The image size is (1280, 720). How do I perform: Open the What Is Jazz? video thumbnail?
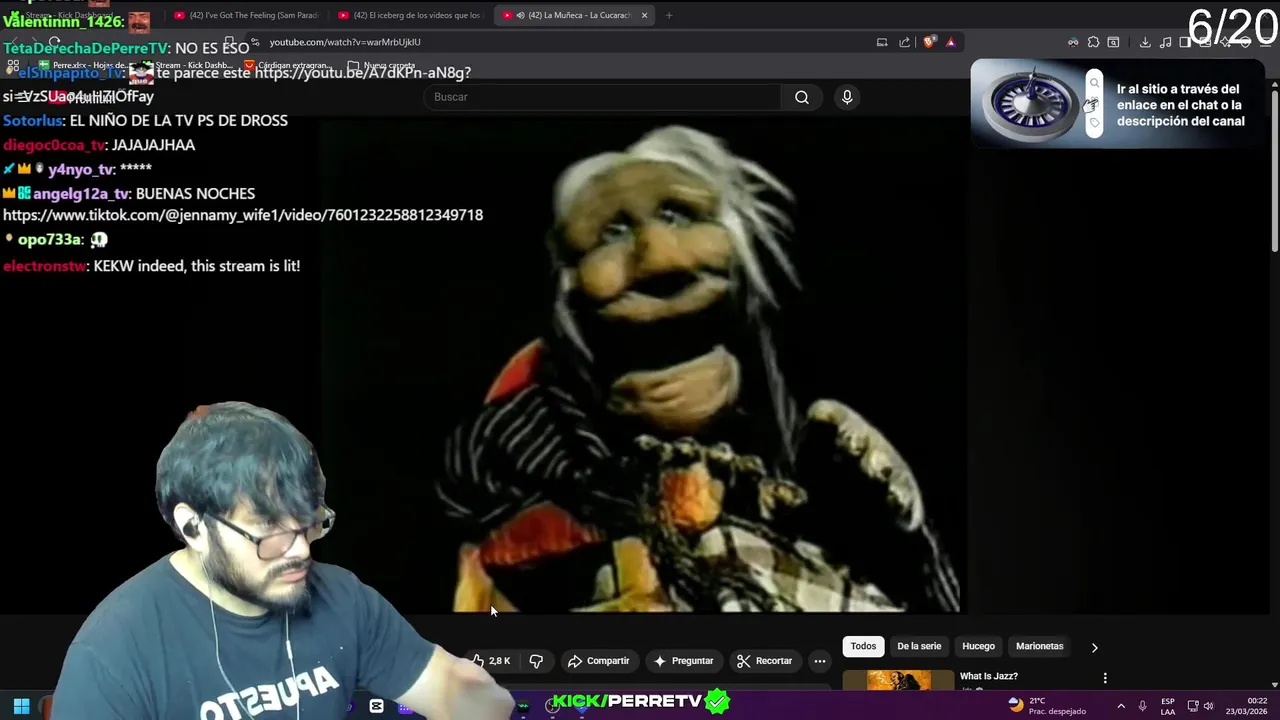tap(898, 680)
